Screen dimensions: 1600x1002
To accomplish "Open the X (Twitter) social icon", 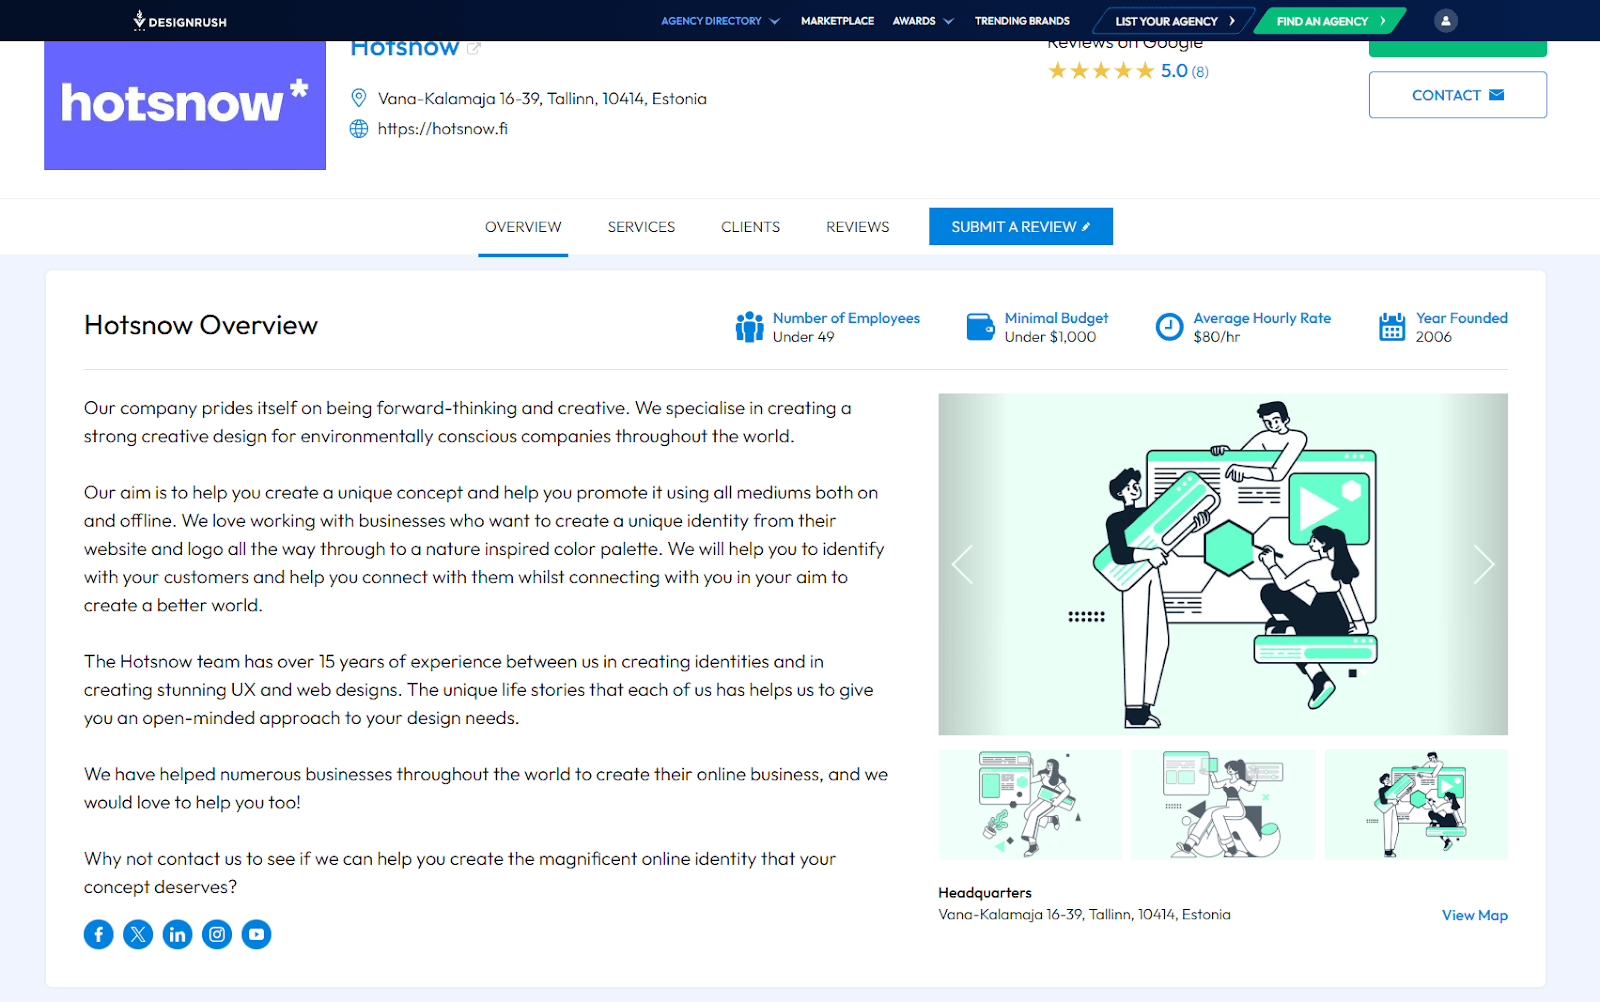I will pyautogui.click(x=138, y=934).
